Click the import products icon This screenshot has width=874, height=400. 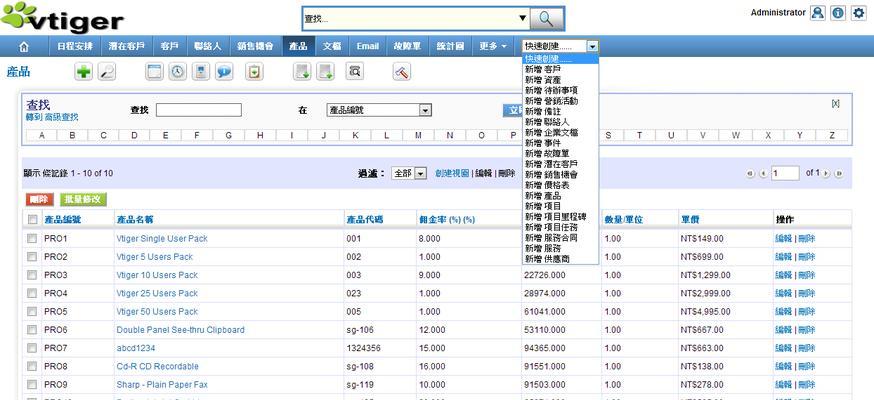[x=303, y=72]
